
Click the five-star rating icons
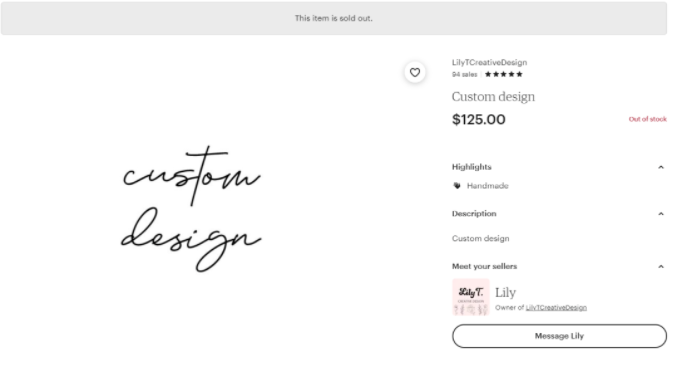pos(504,74)
